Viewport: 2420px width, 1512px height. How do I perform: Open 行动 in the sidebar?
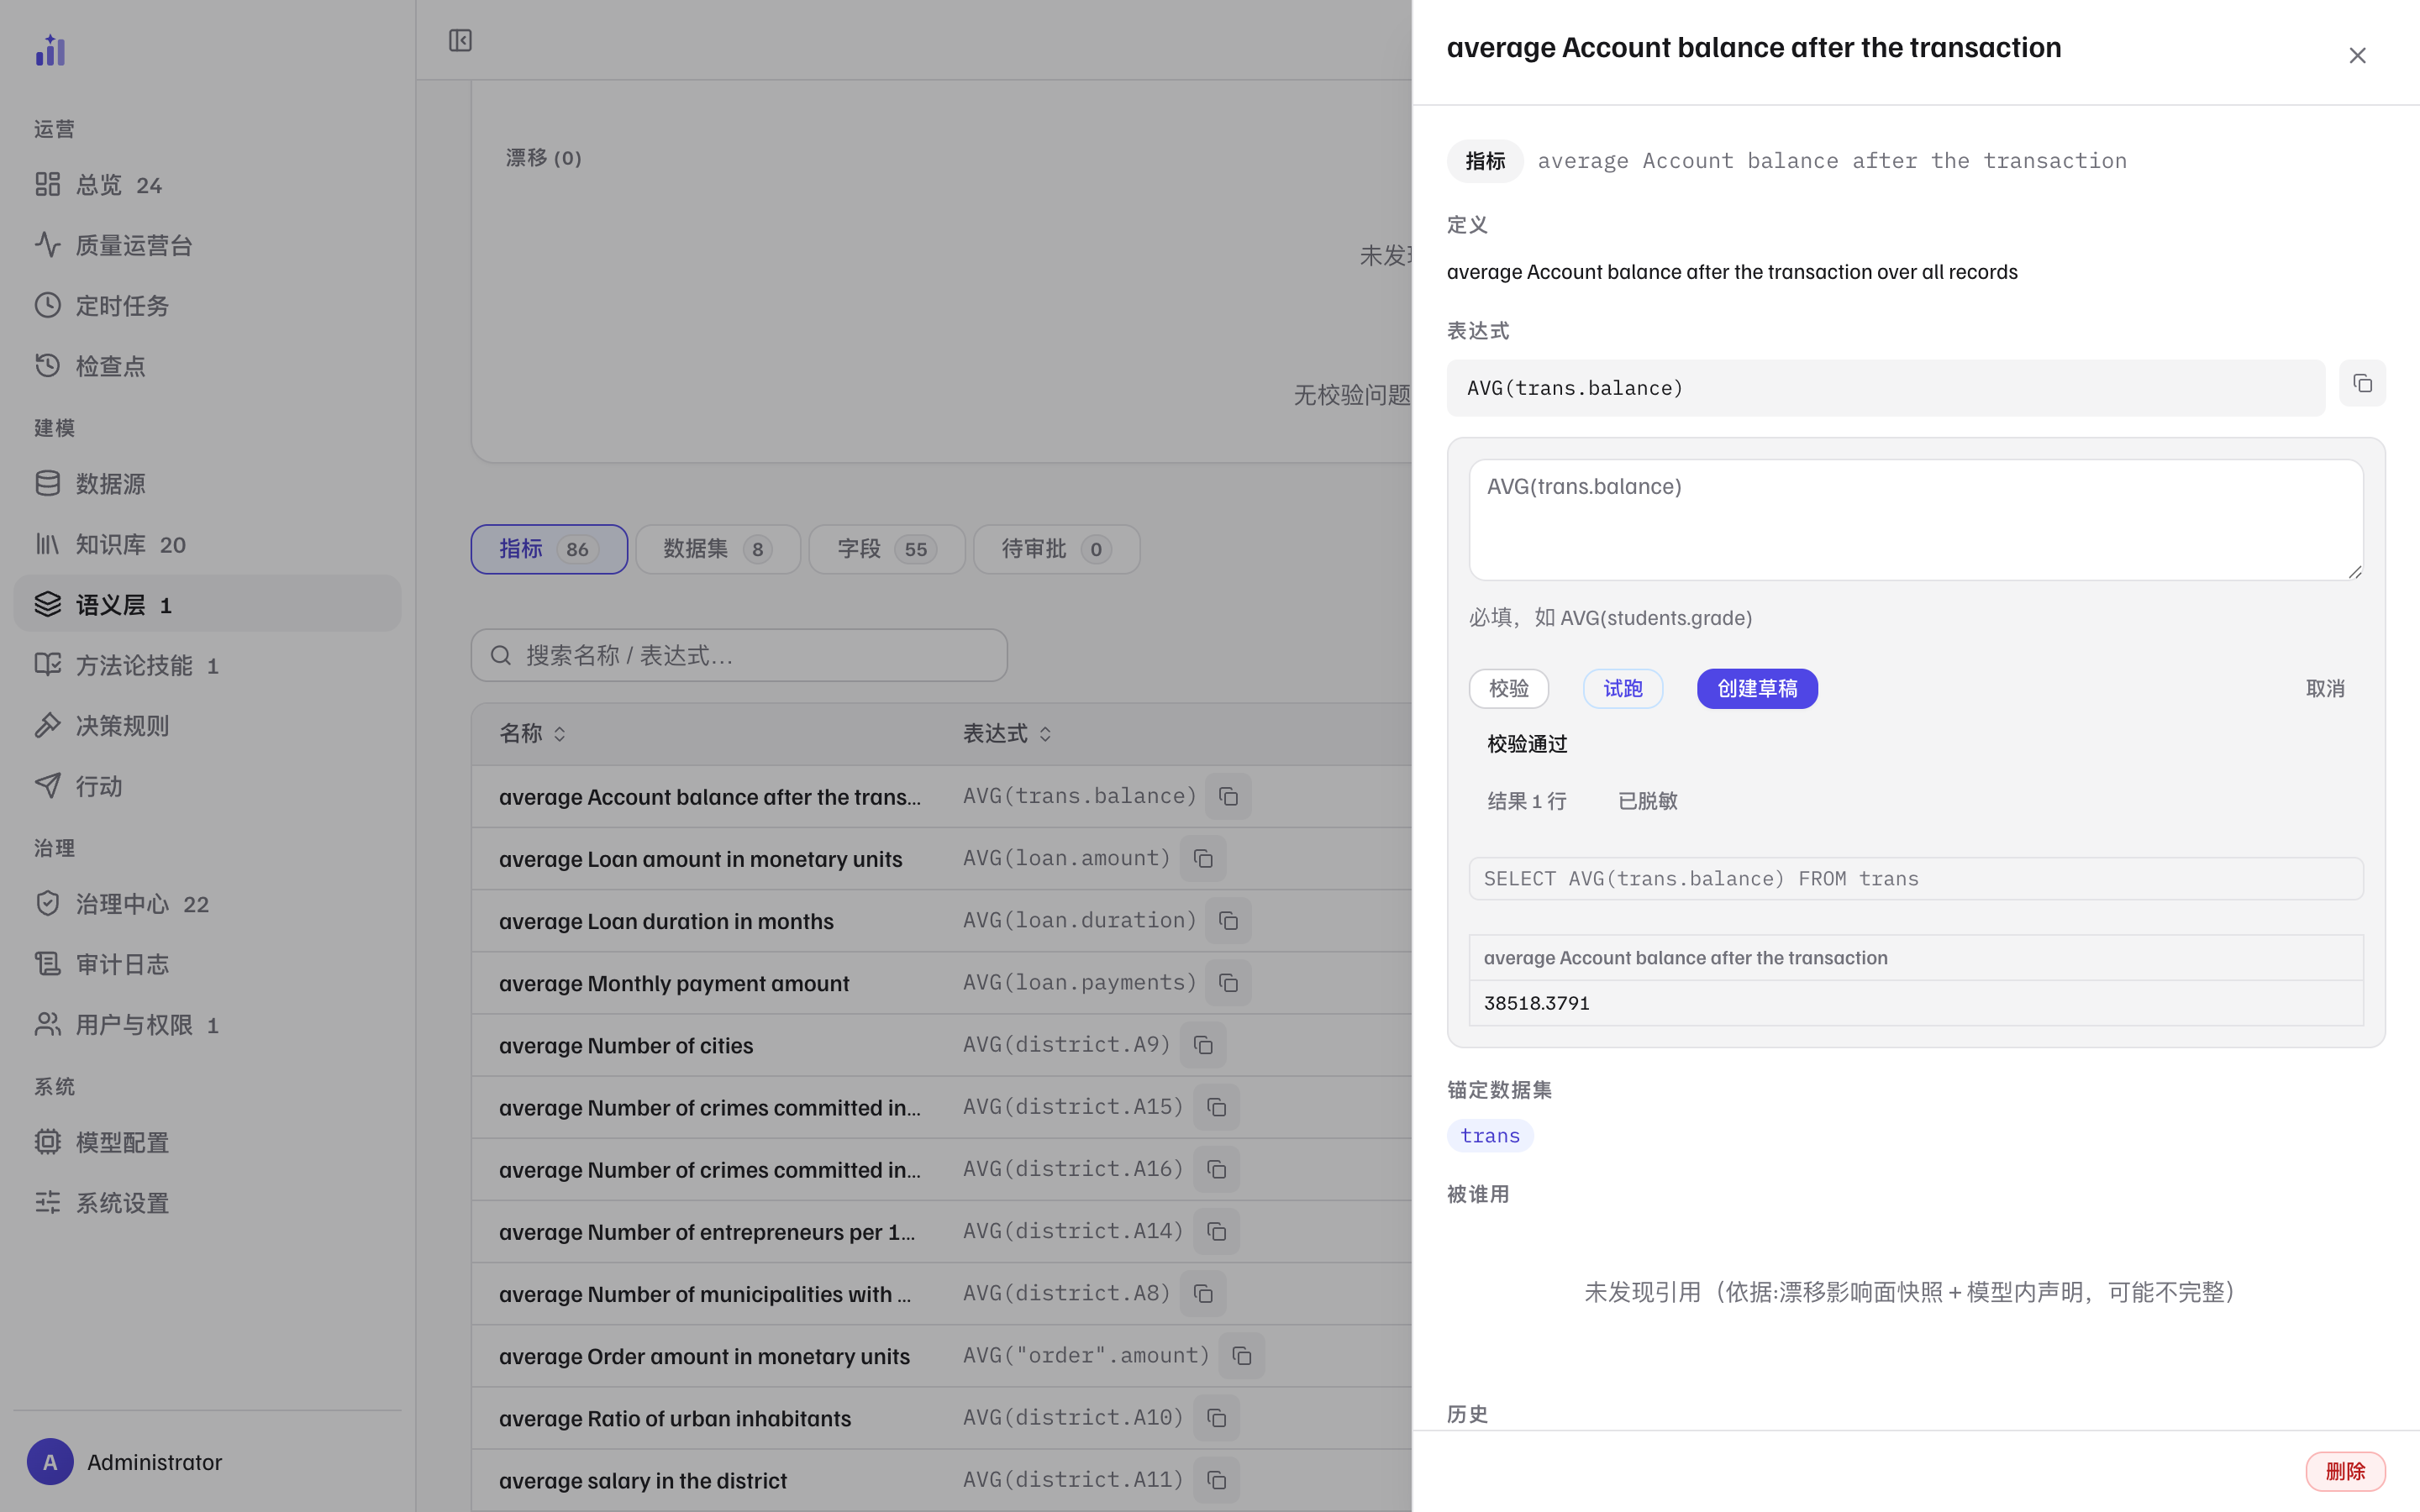[x=207, y=786]
